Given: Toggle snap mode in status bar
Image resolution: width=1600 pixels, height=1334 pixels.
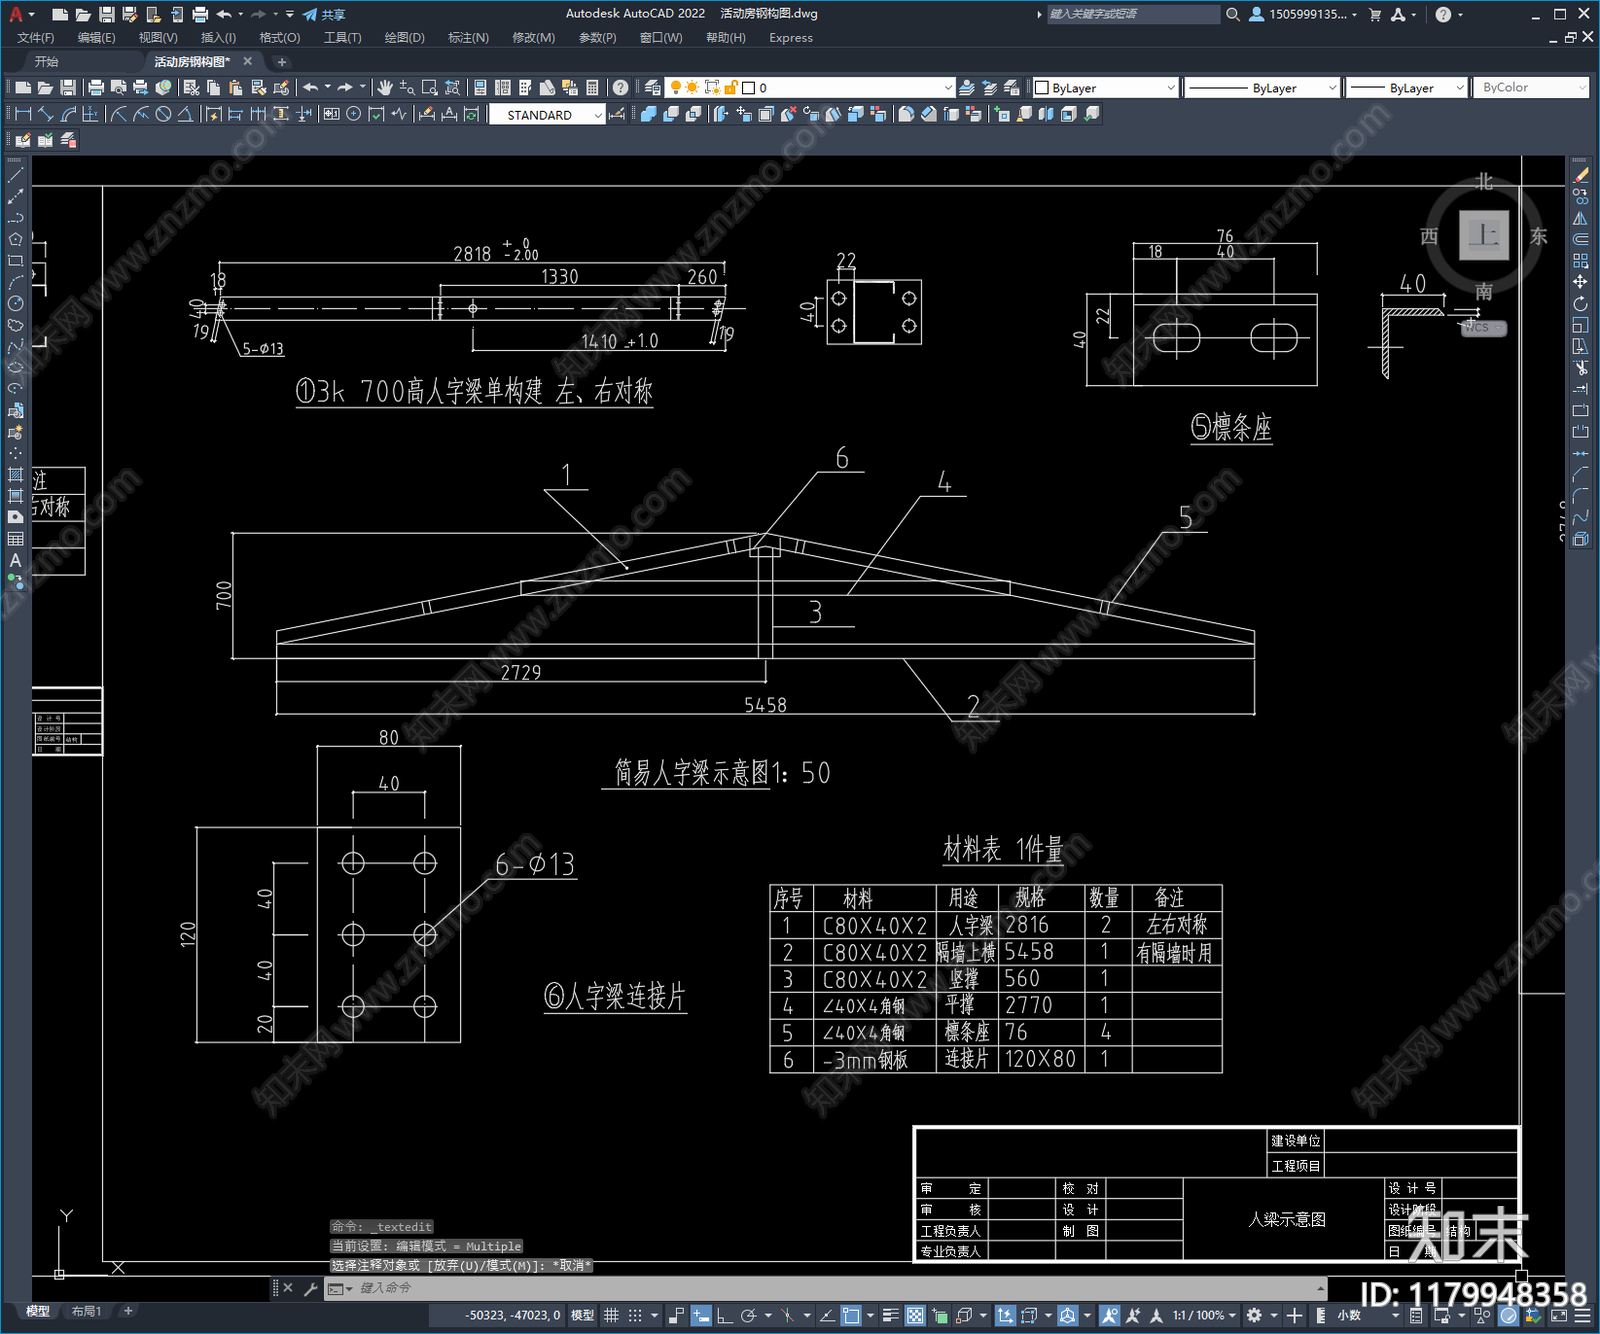Looking at the screenshot, I should pyautogui.click(x=635, y=1315).
